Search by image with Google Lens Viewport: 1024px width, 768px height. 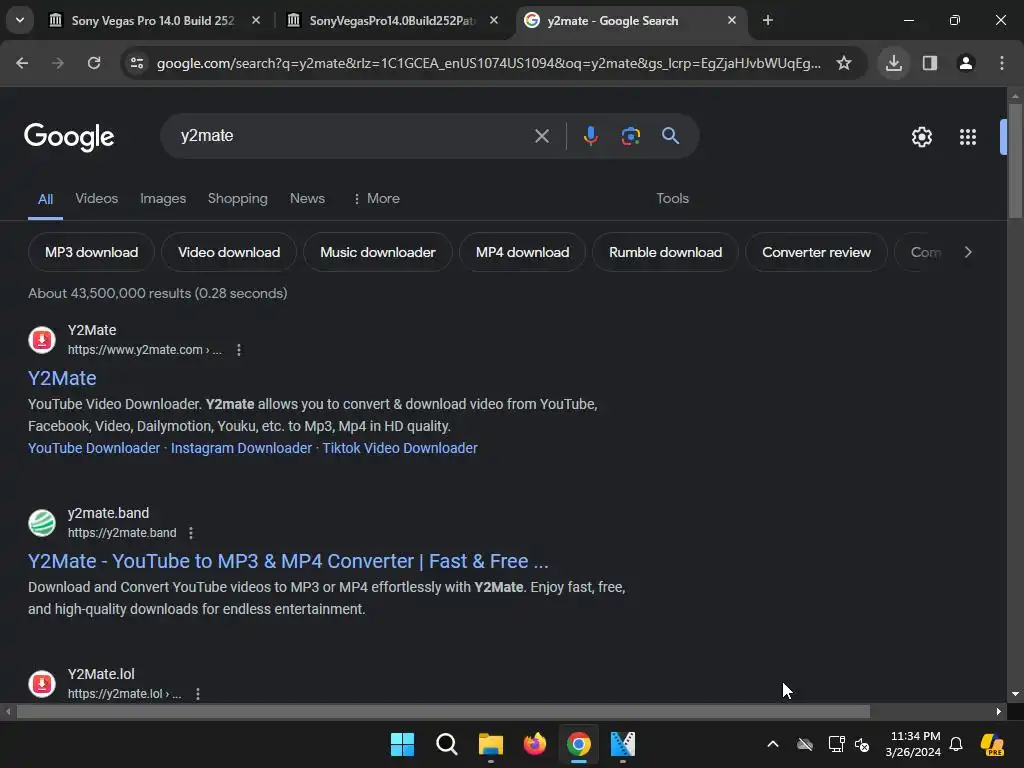[630, 136]
